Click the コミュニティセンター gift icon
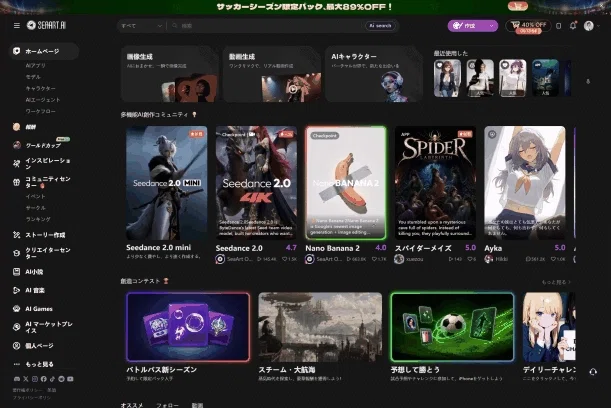Viewport: 611px width, 408px height. [x=16, y=182]
